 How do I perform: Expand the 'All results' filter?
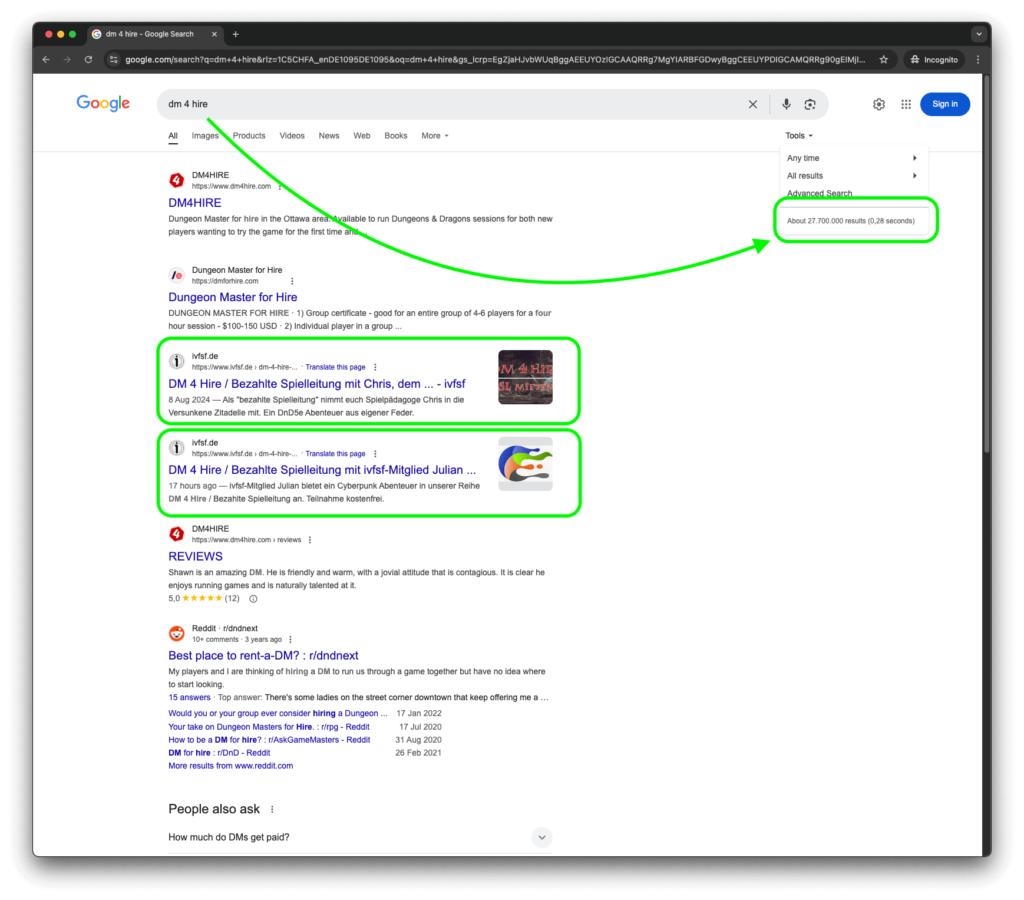point(852,176)
